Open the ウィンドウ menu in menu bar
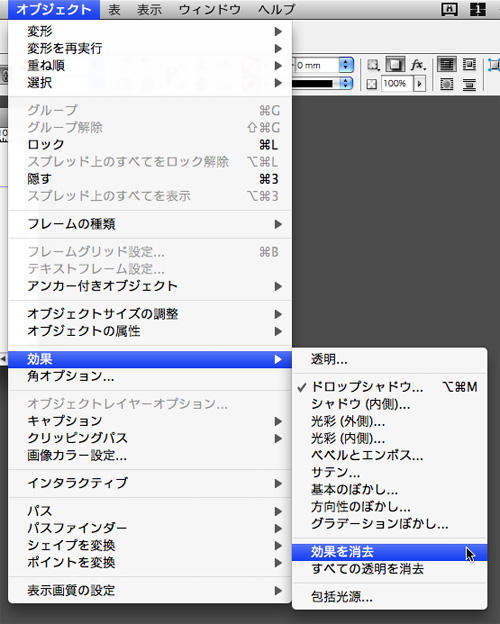The width and height of the screenshot is (500, 624). tap(209, 10)
